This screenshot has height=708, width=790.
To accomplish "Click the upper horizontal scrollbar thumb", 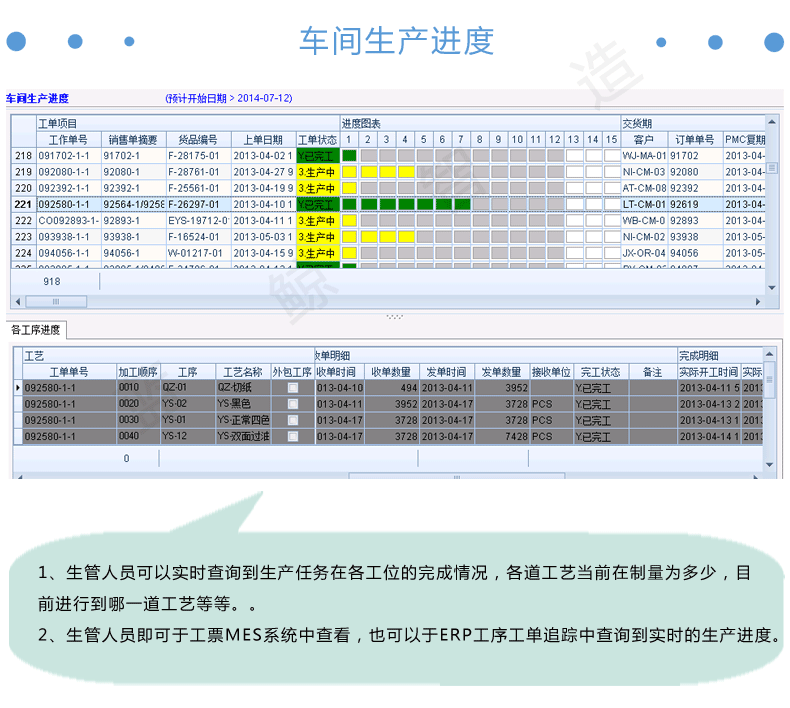I will pyautogui.click(x=56, y=302).
